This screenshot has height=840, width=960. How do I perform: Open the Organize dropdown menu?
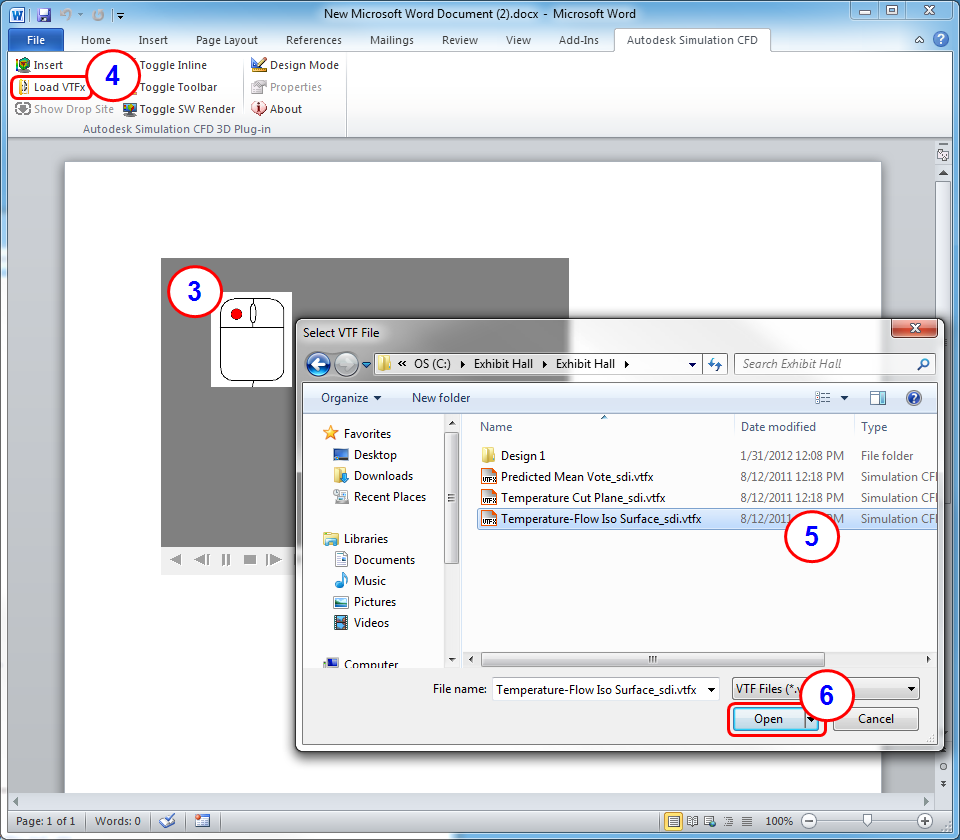[x=348, y=397]
